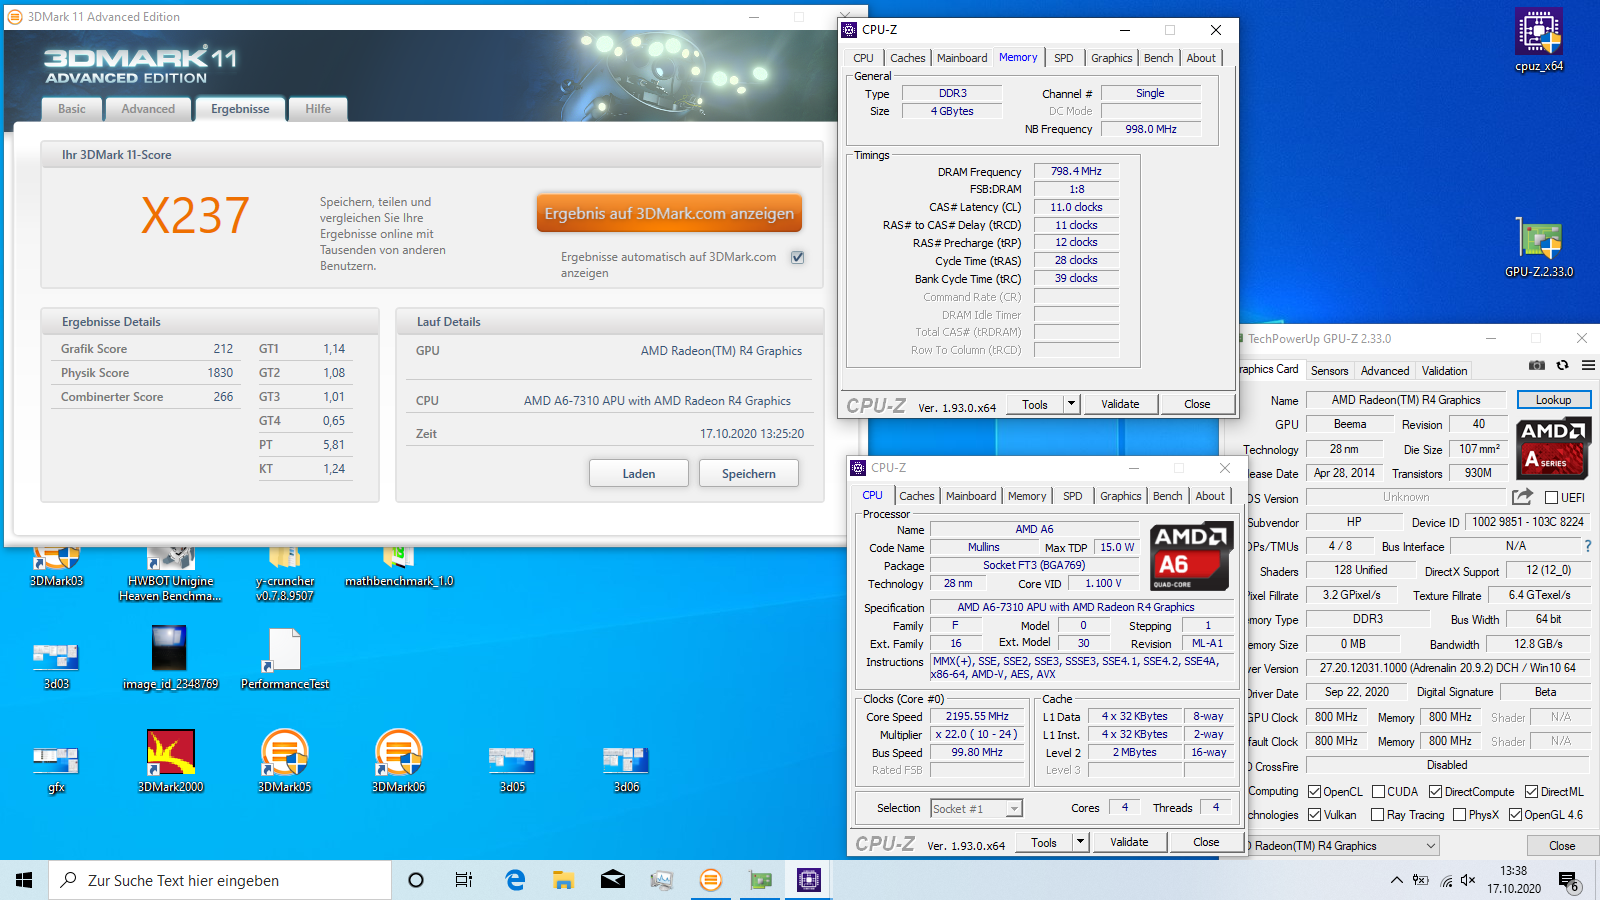The width and height of the screenshot is (1600, 900).
Task: Toggle CUDA checkbox in GPU-Z
Action: tap(1378, 792)
